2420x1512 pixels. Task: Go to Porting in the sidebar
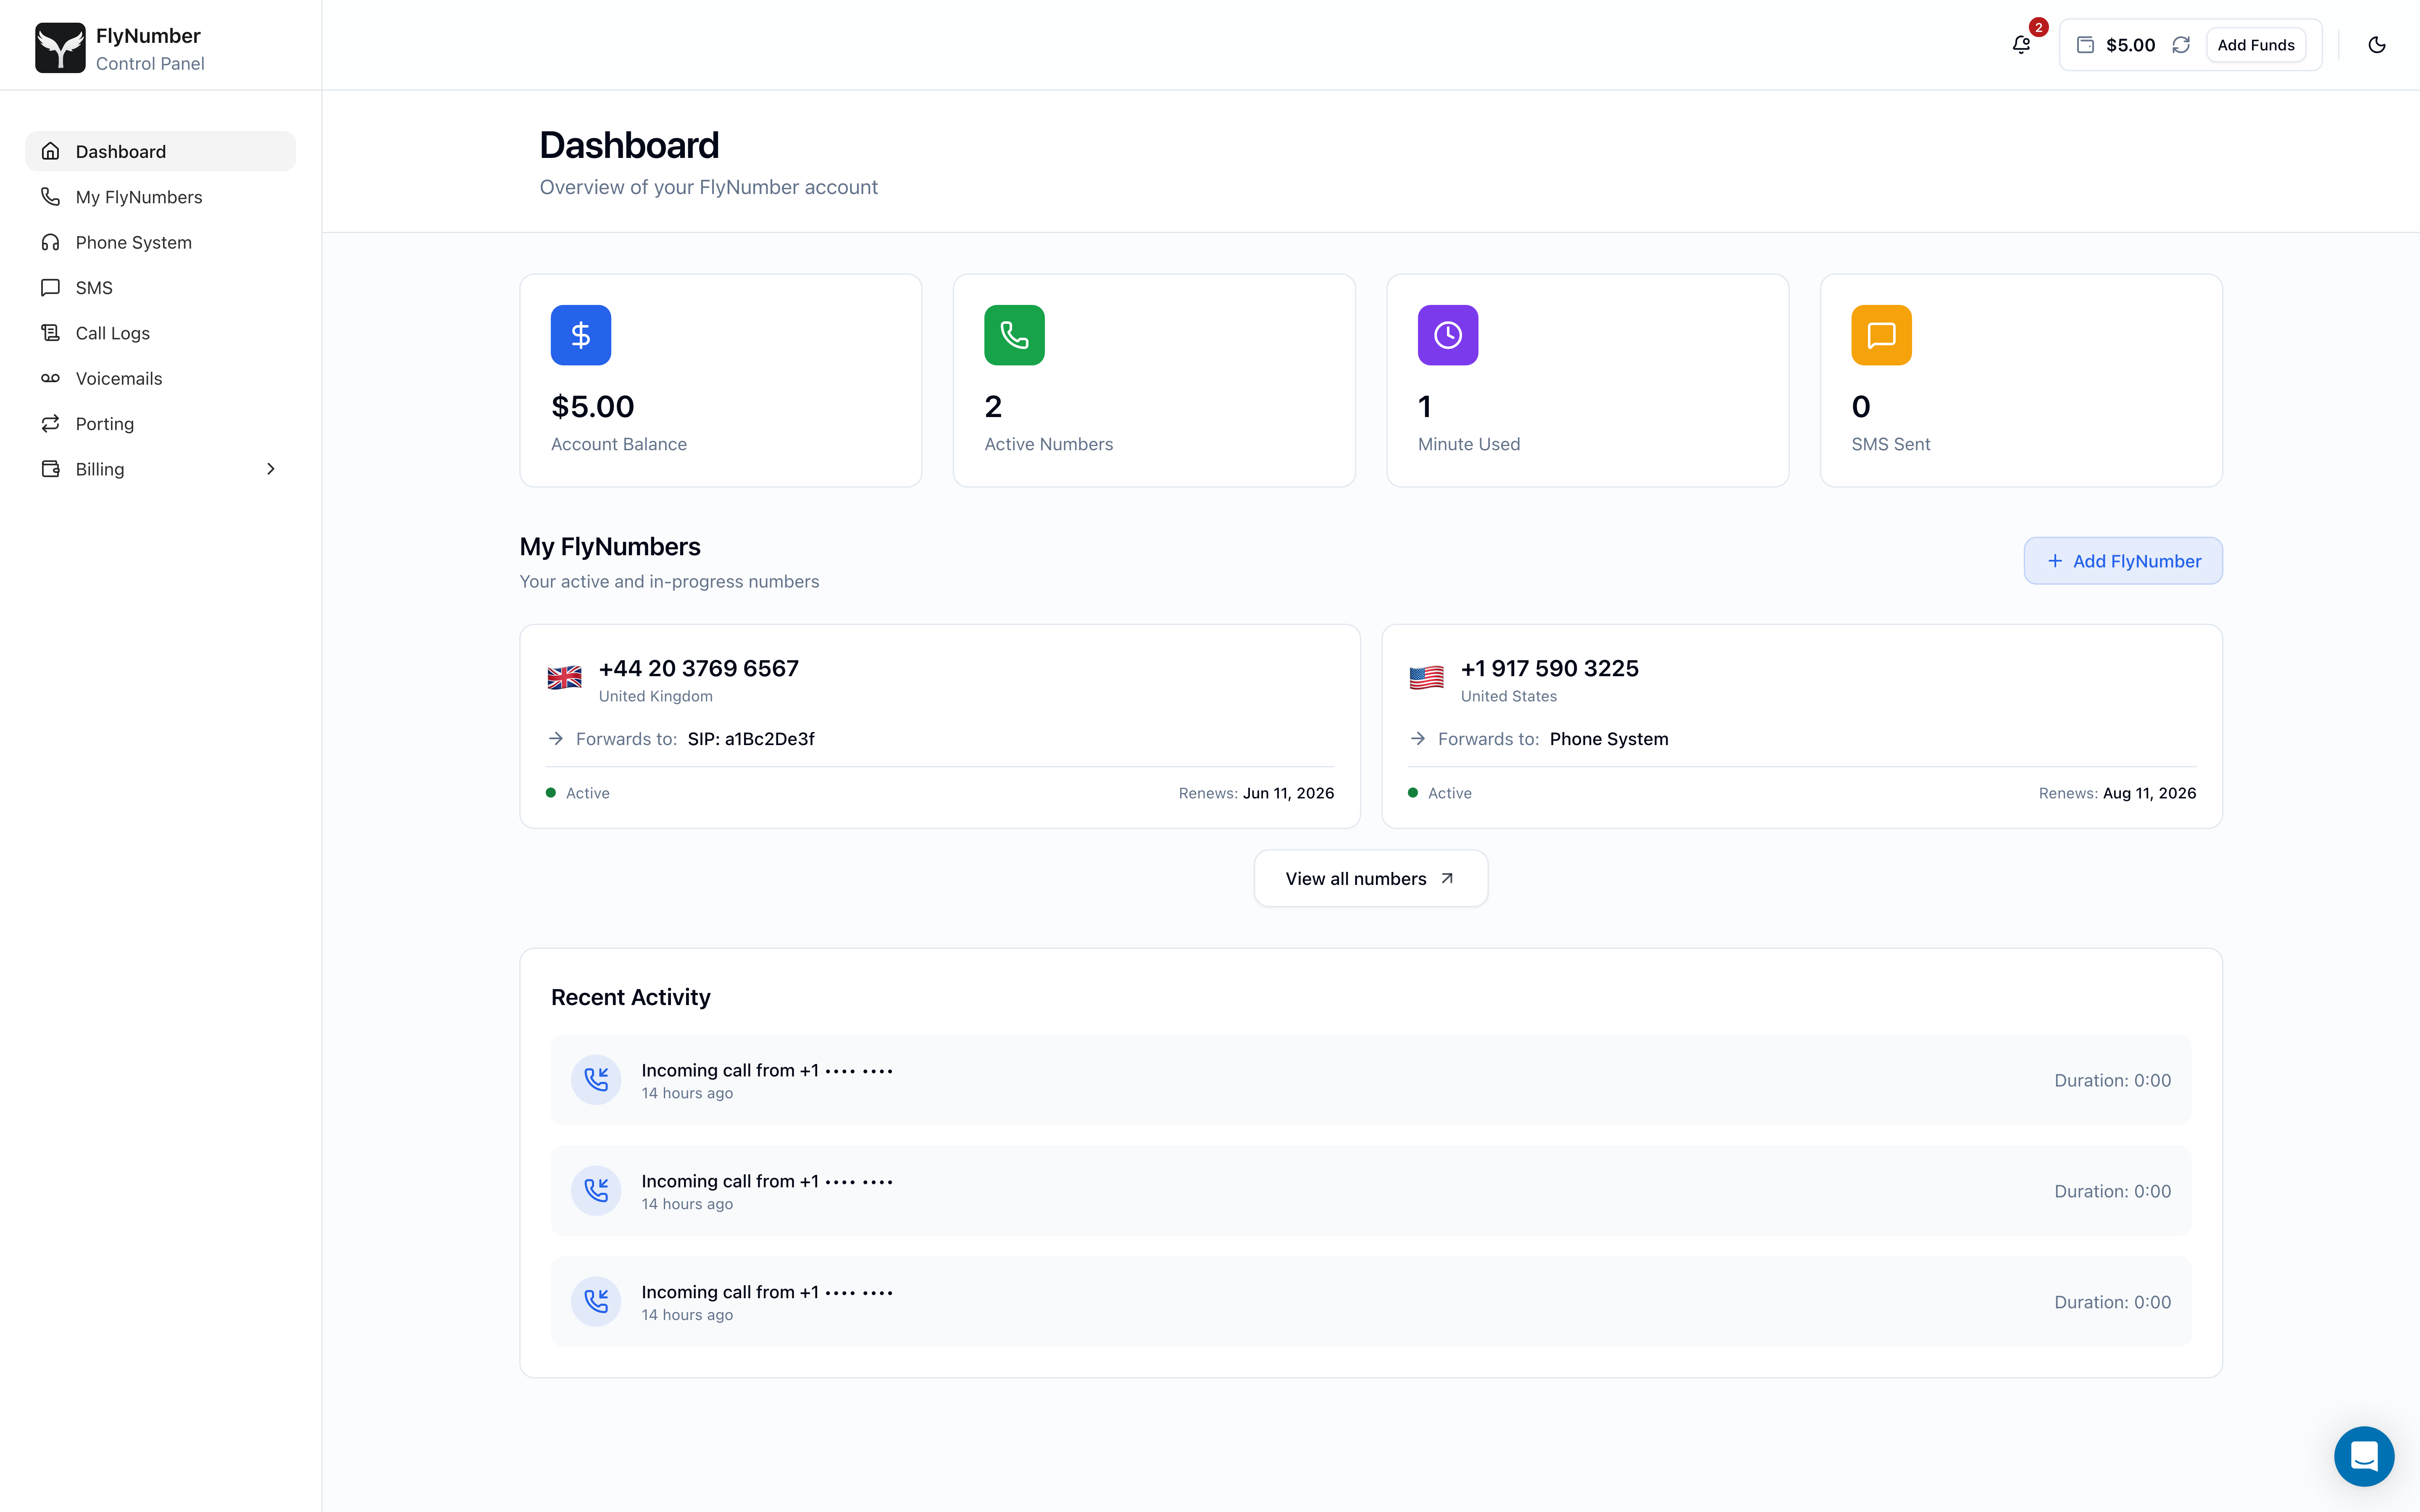coord(160,424)
